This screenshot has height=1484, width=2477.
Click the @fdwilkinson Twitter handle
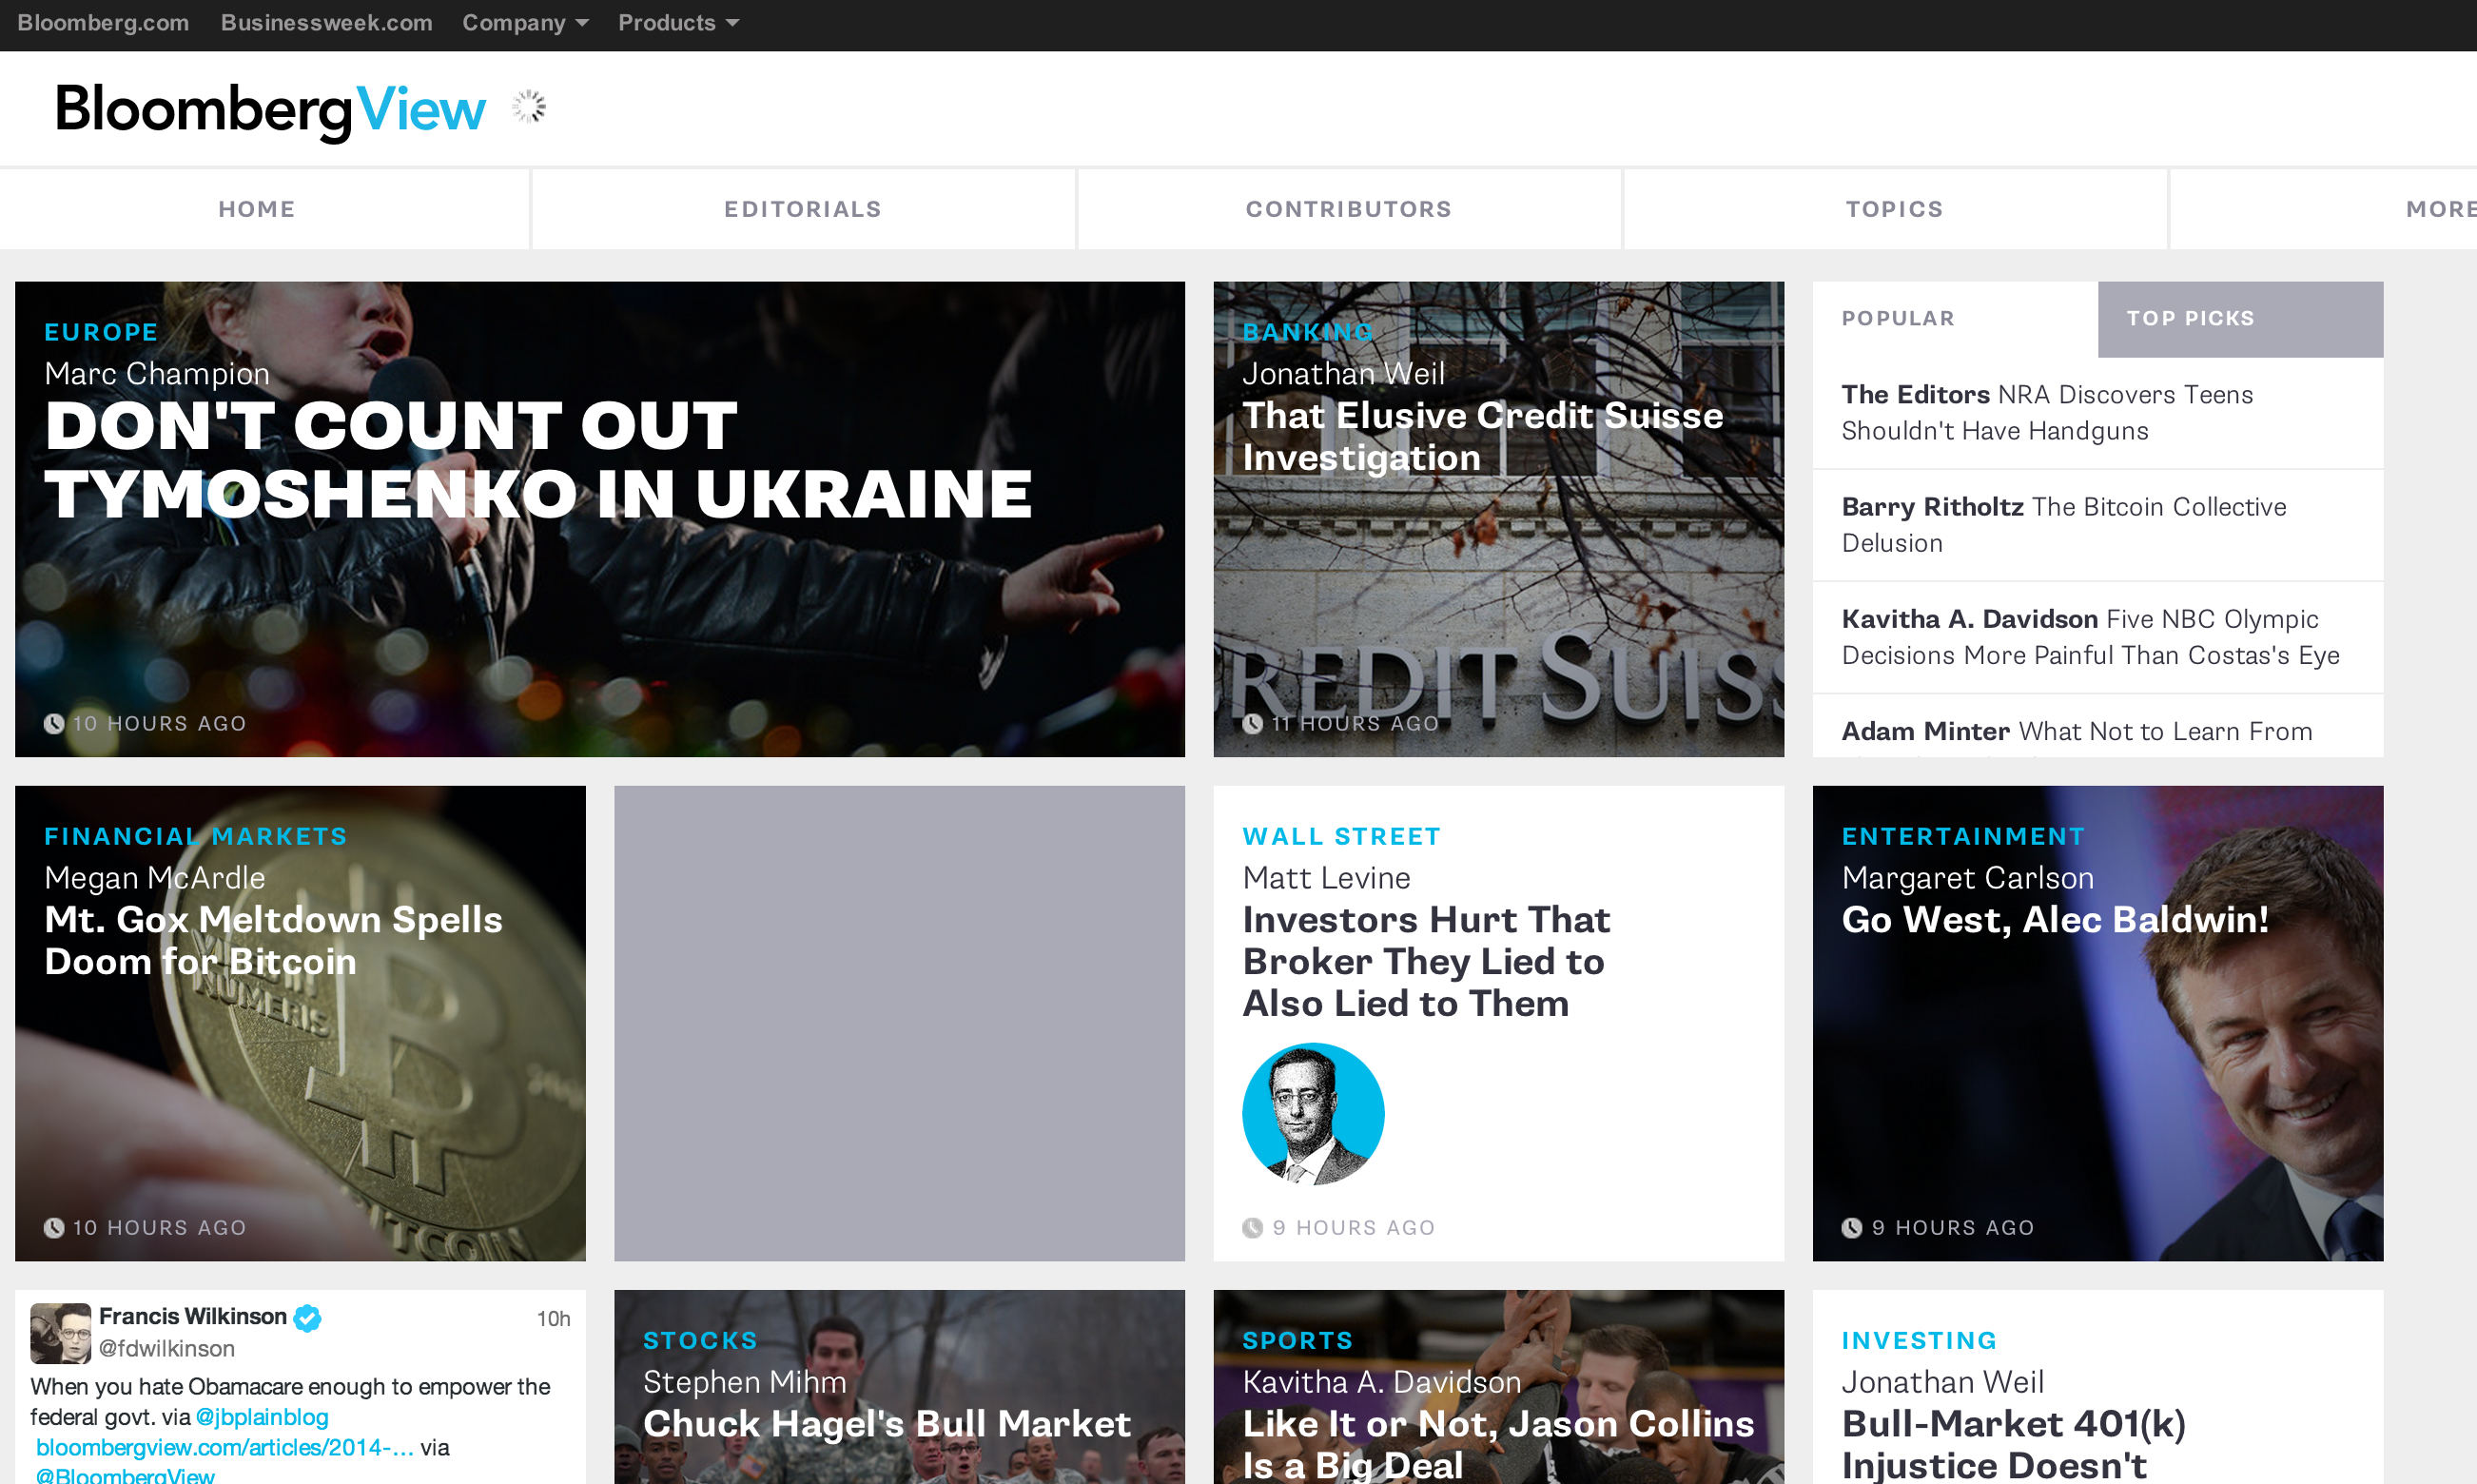pos(167,1349)
